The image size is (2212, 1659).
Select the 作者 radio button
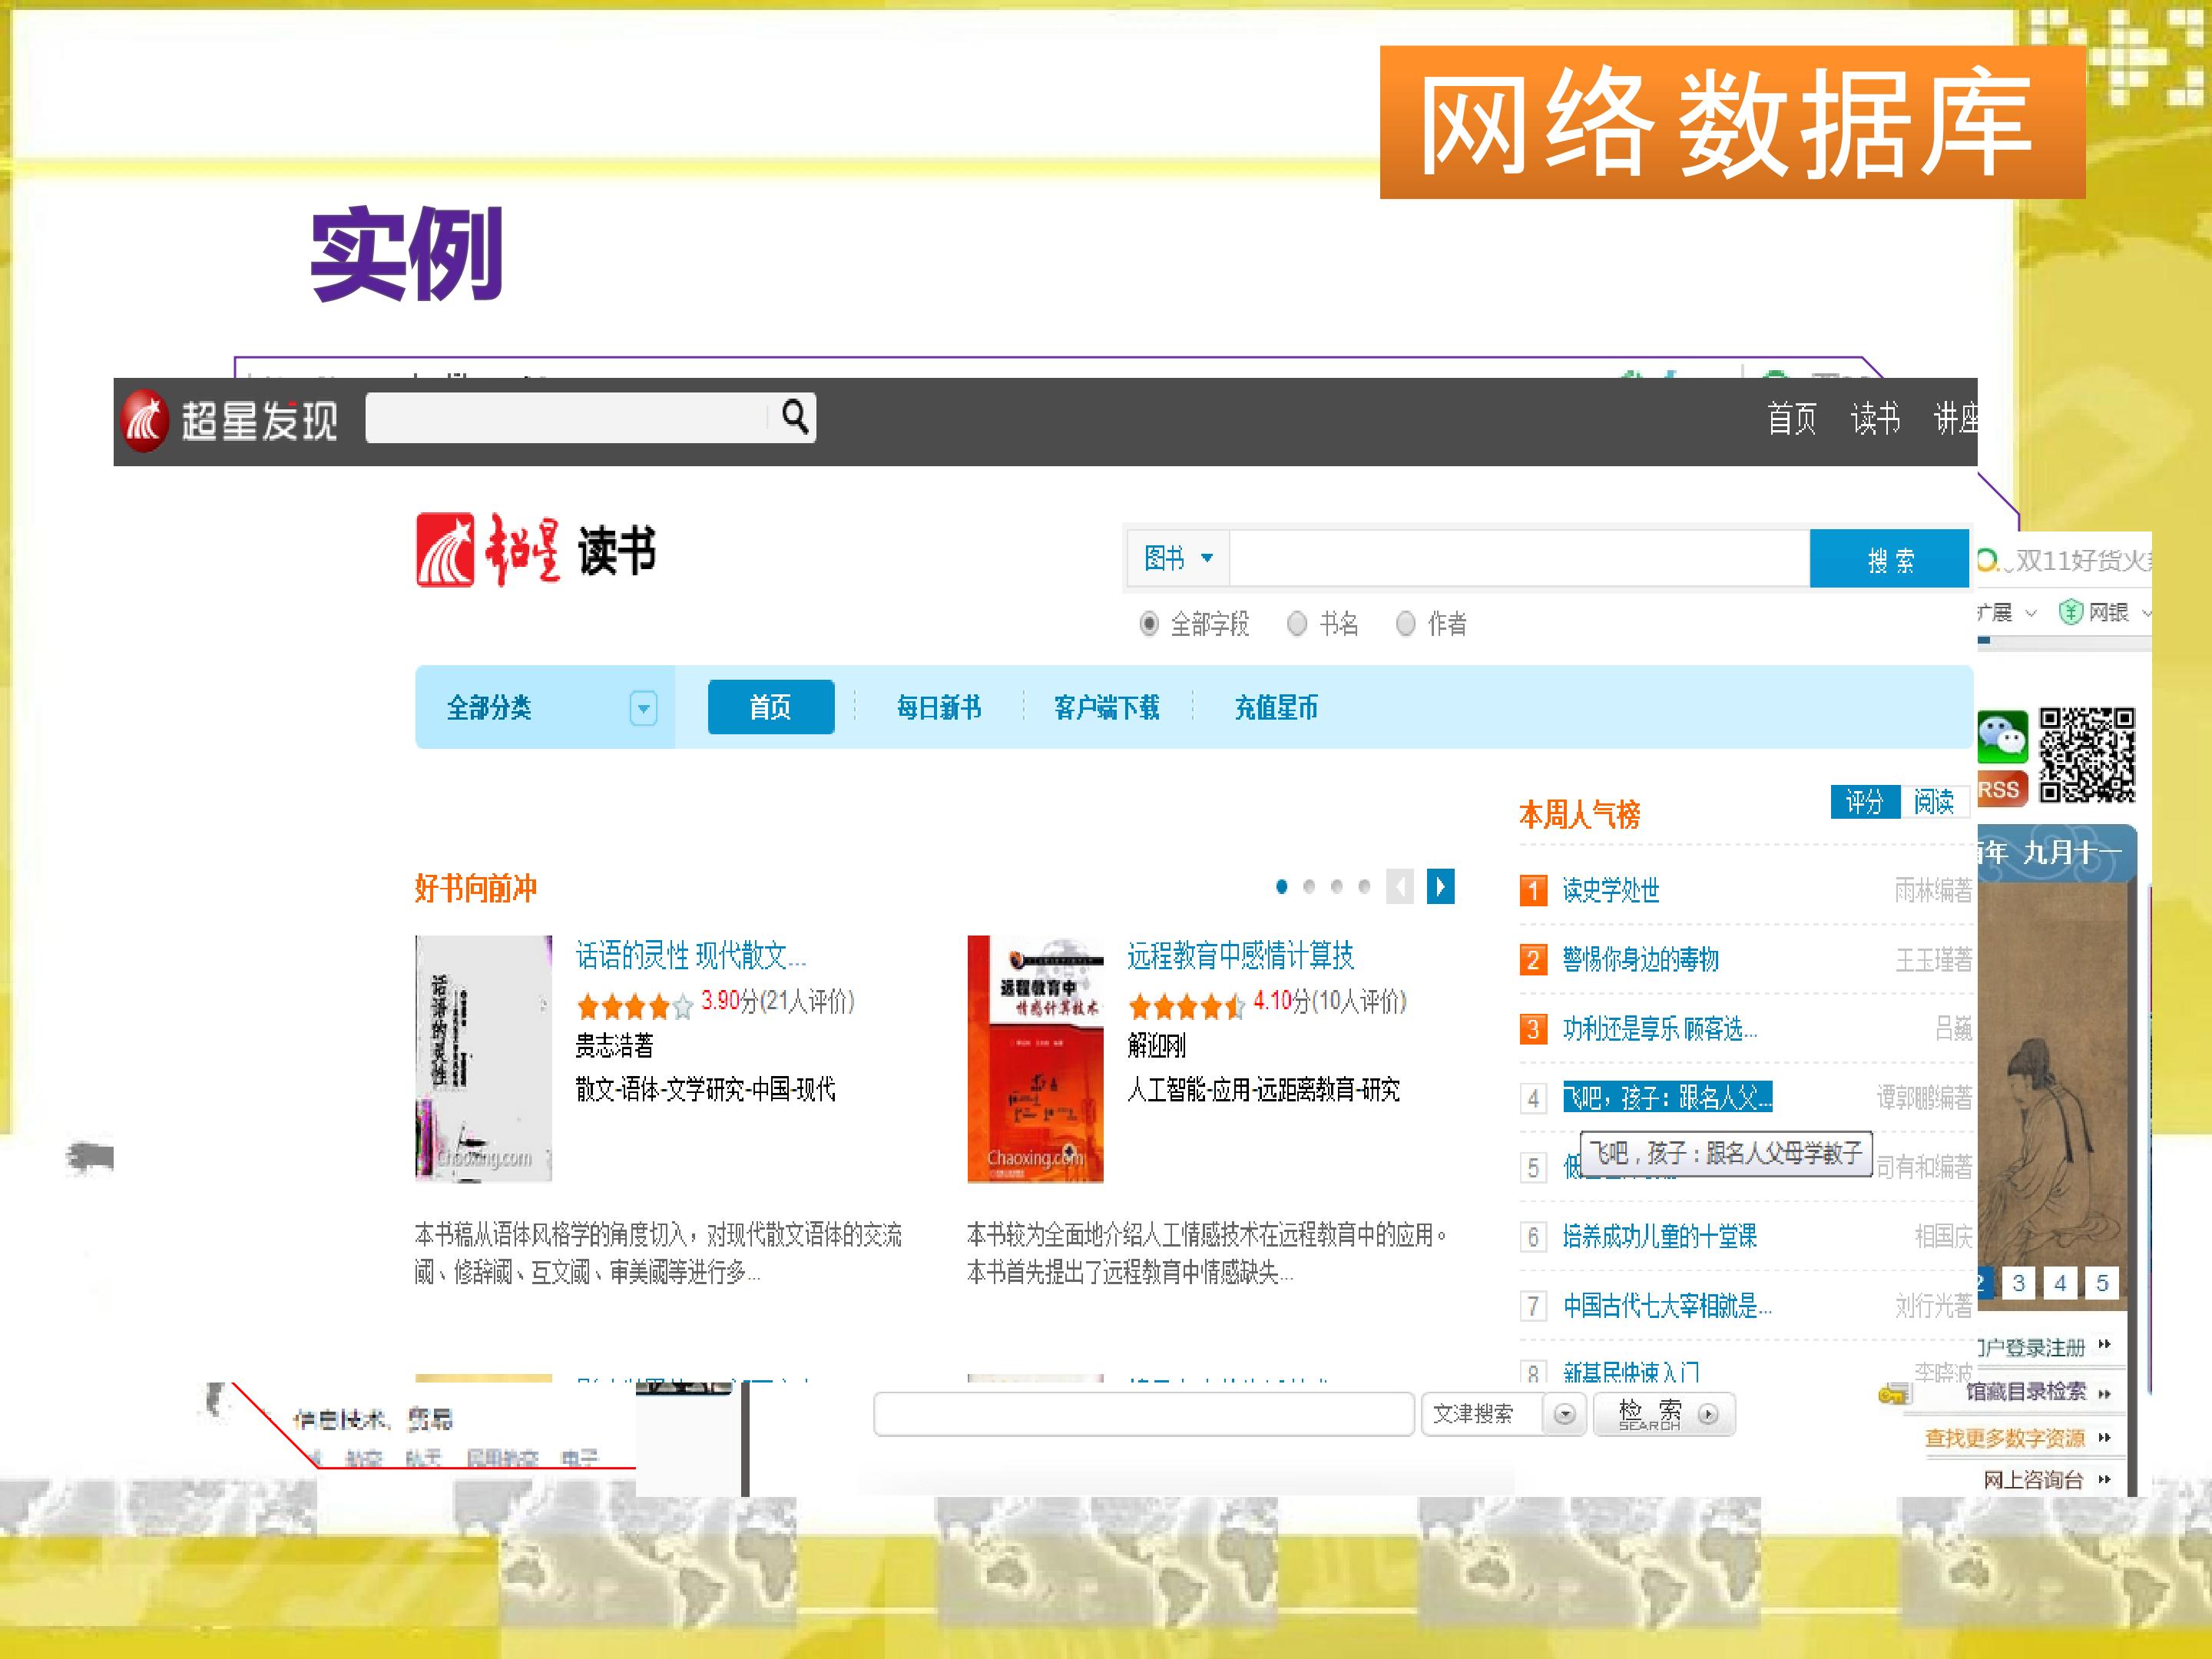pos(1405,624)
